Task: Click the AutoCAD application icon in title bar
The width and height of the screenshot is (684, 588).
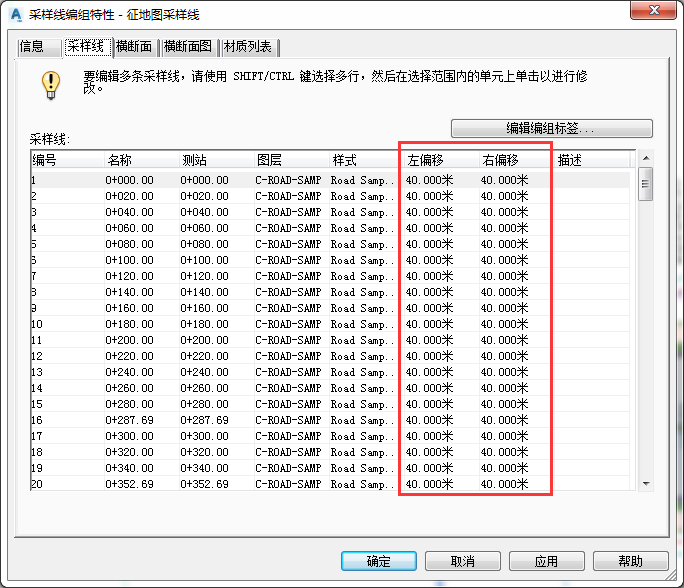Action: 16,14
